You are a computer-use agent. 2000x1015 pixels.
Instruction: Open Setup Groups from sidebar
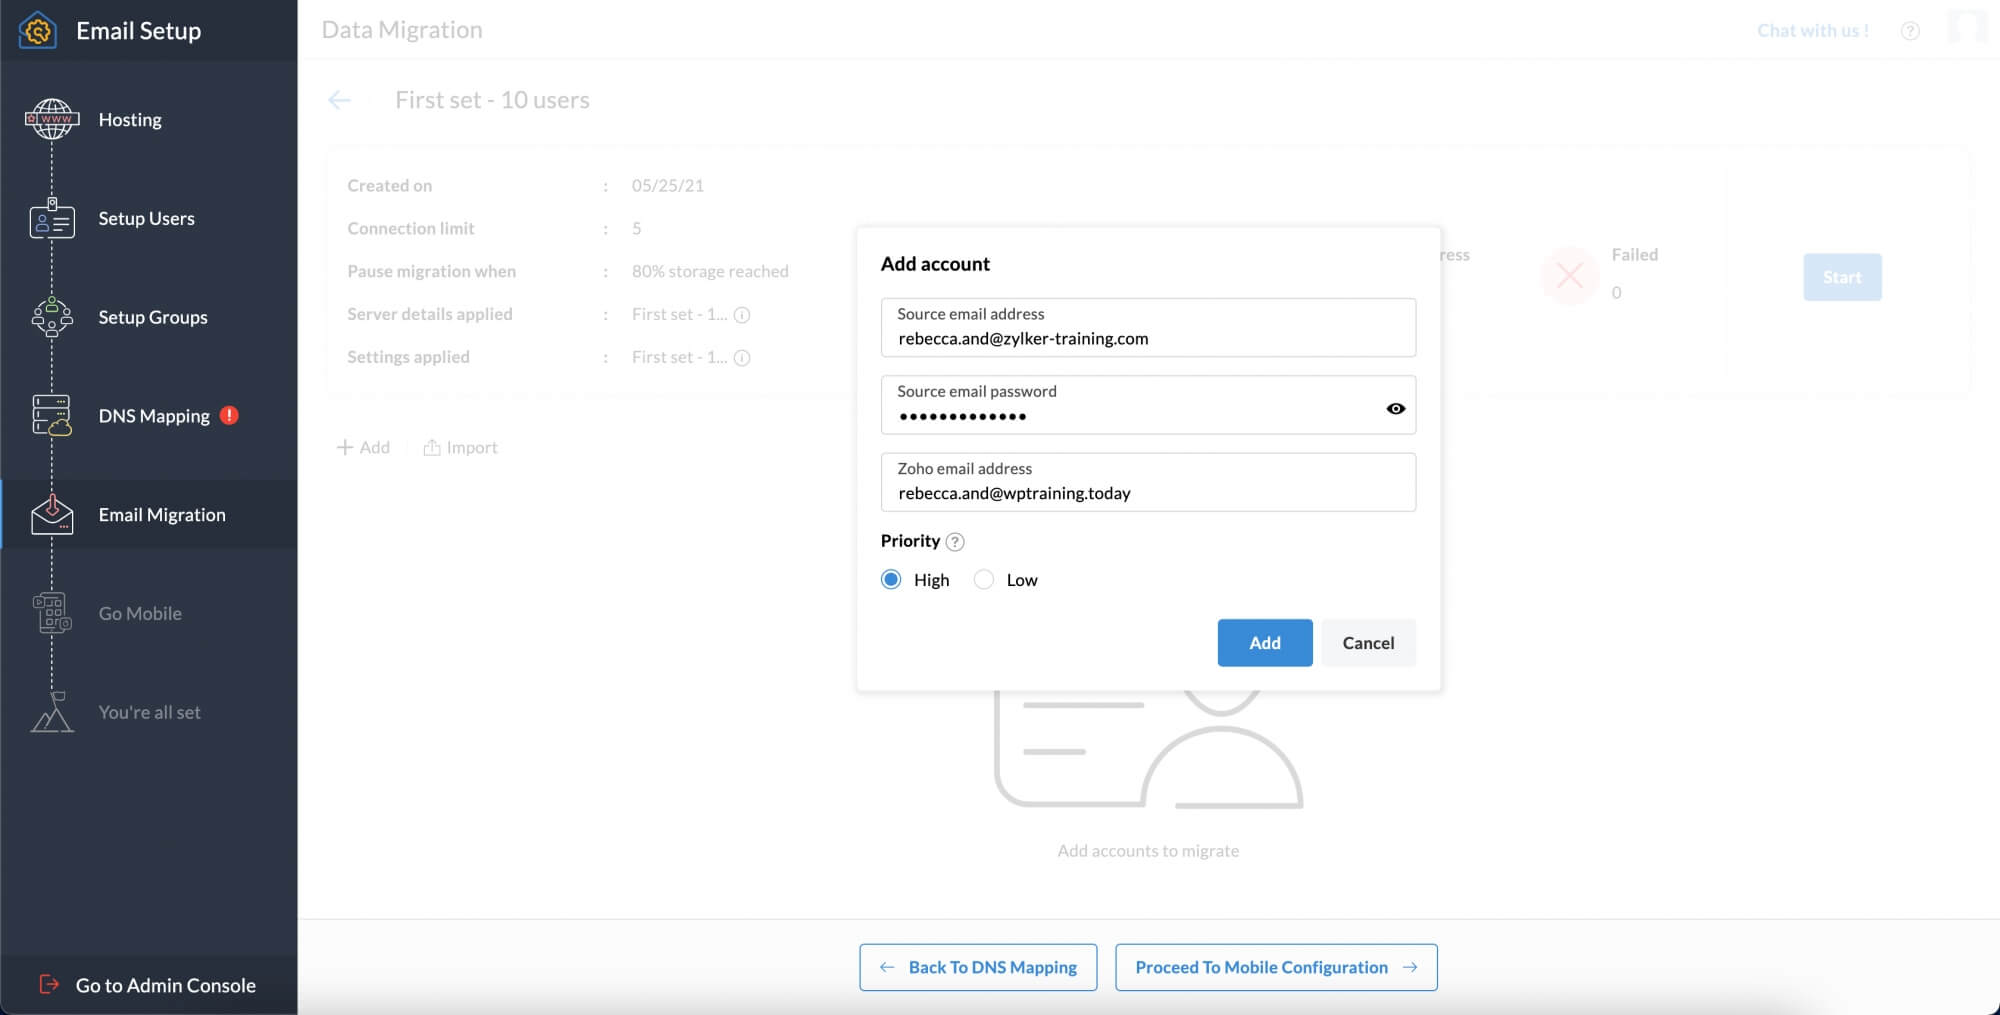[x=51, y=317]
